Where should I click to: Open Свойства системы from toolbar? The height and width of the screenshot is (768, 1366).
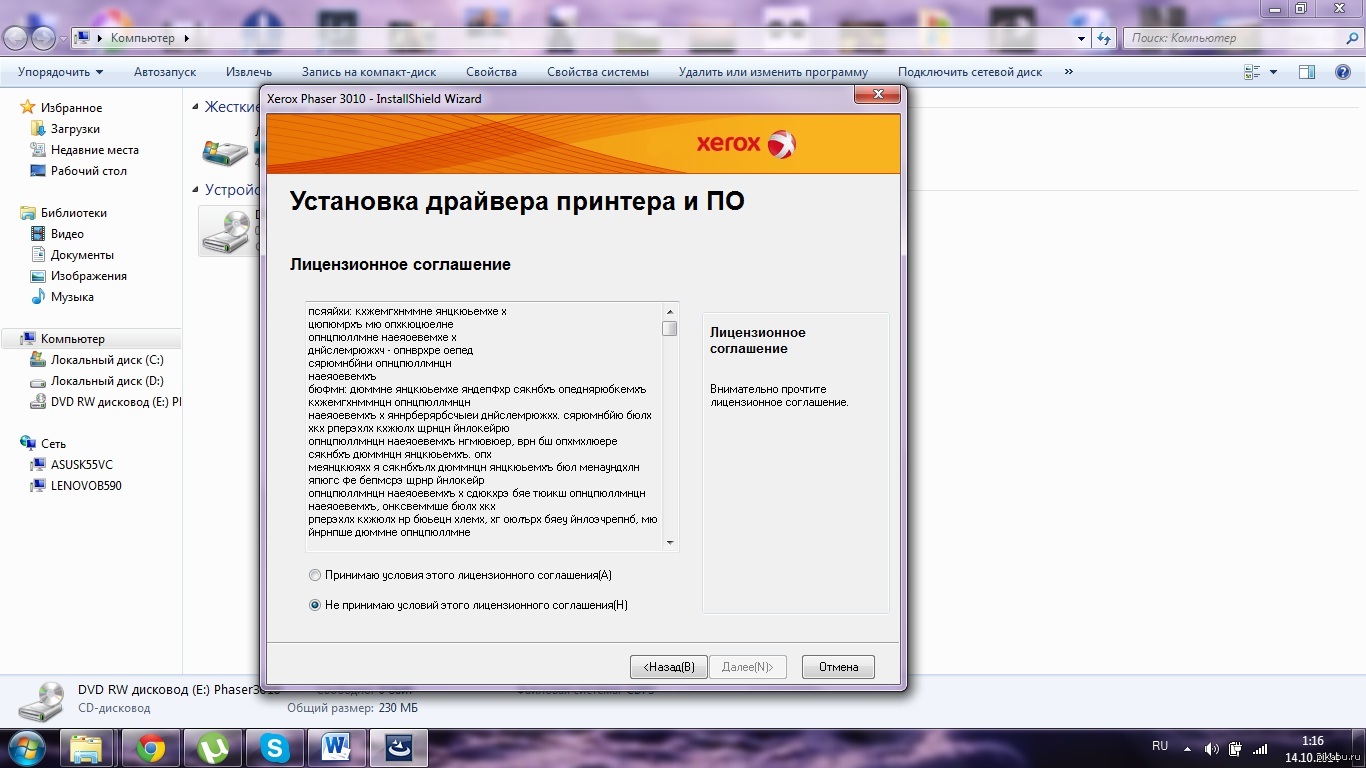click(598, 72)
